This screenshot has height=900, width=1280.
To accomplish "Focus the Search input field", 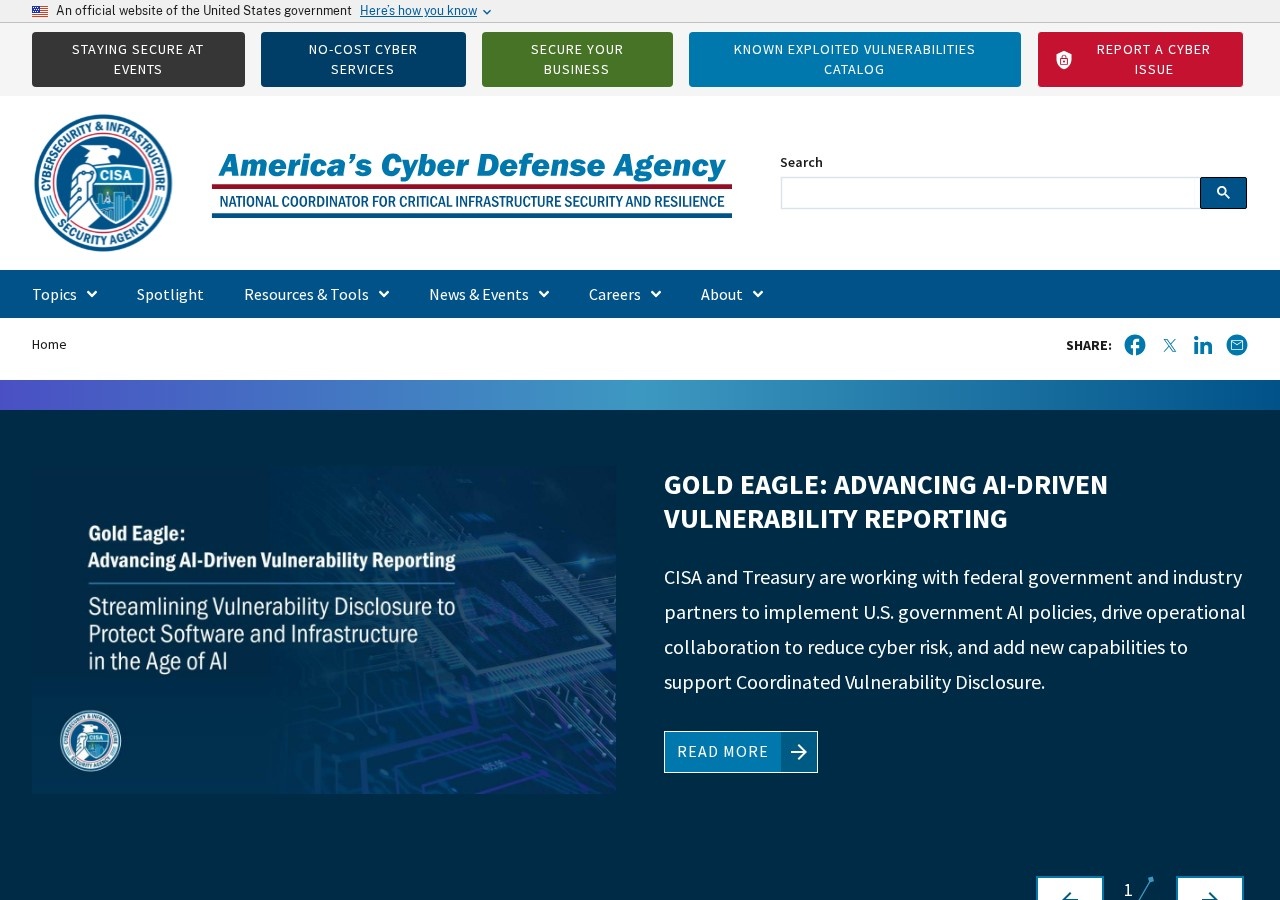I will 990,193.
